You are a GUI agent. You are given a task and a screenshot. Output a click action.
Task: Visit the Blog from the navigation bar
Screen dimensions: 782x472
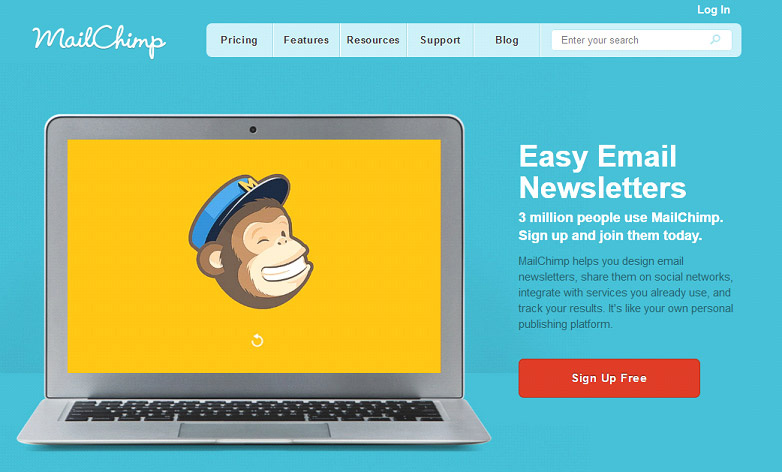point(507,40)
